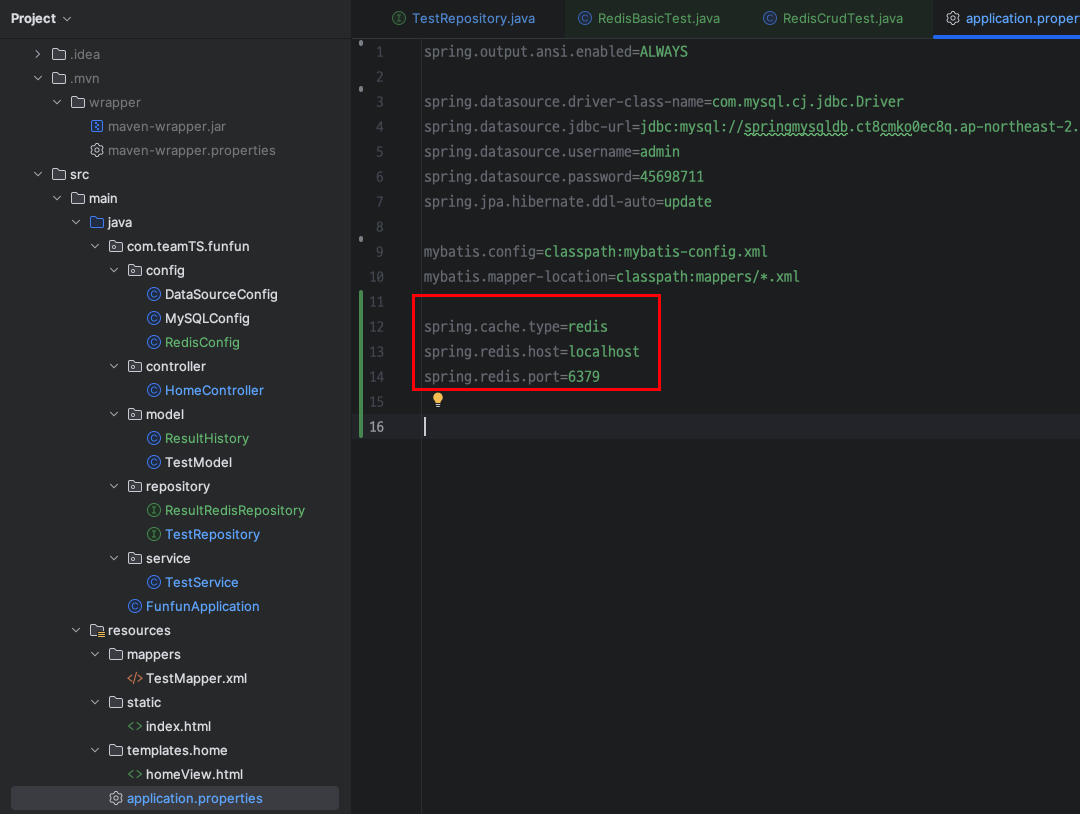Click config package folder icon
Viewport: 1080px width, 814px height.
[135, 271]
